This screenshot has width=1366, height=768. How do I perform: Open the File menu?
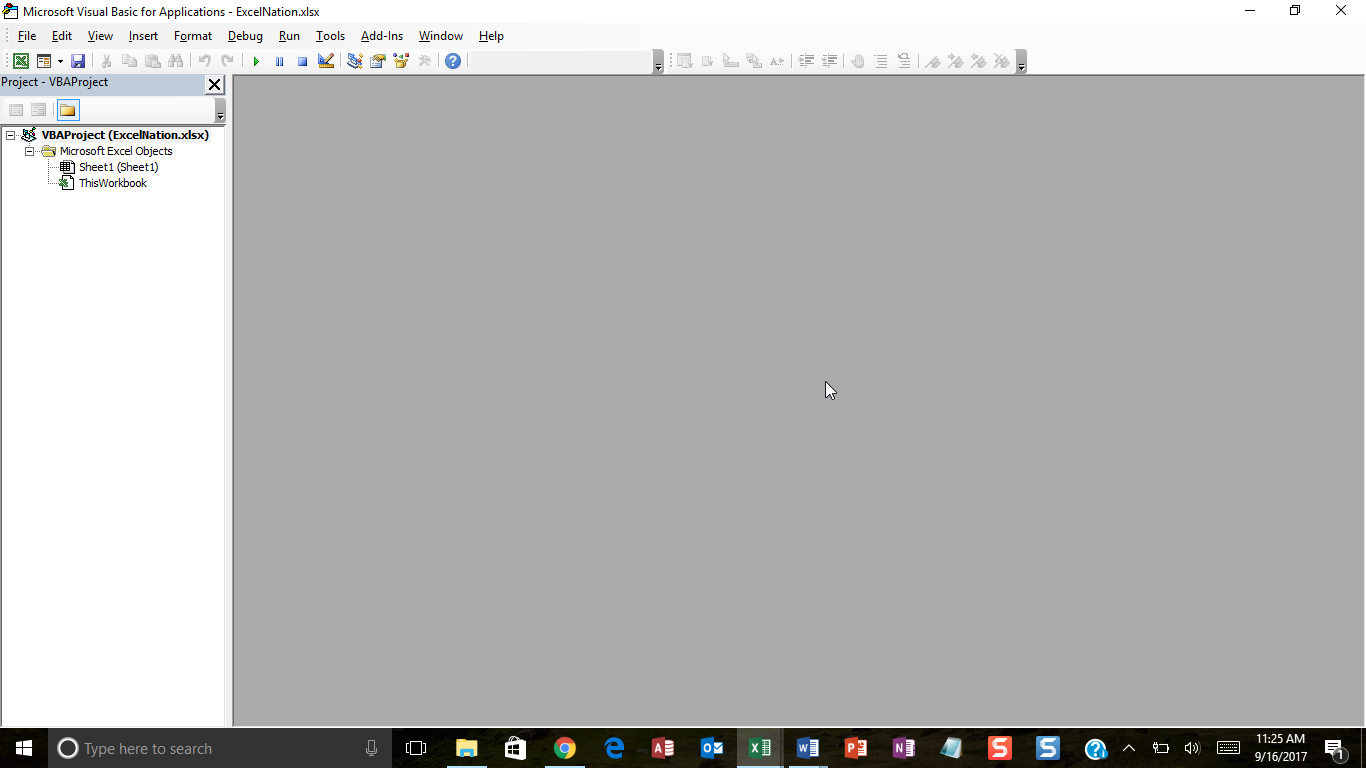27,36
